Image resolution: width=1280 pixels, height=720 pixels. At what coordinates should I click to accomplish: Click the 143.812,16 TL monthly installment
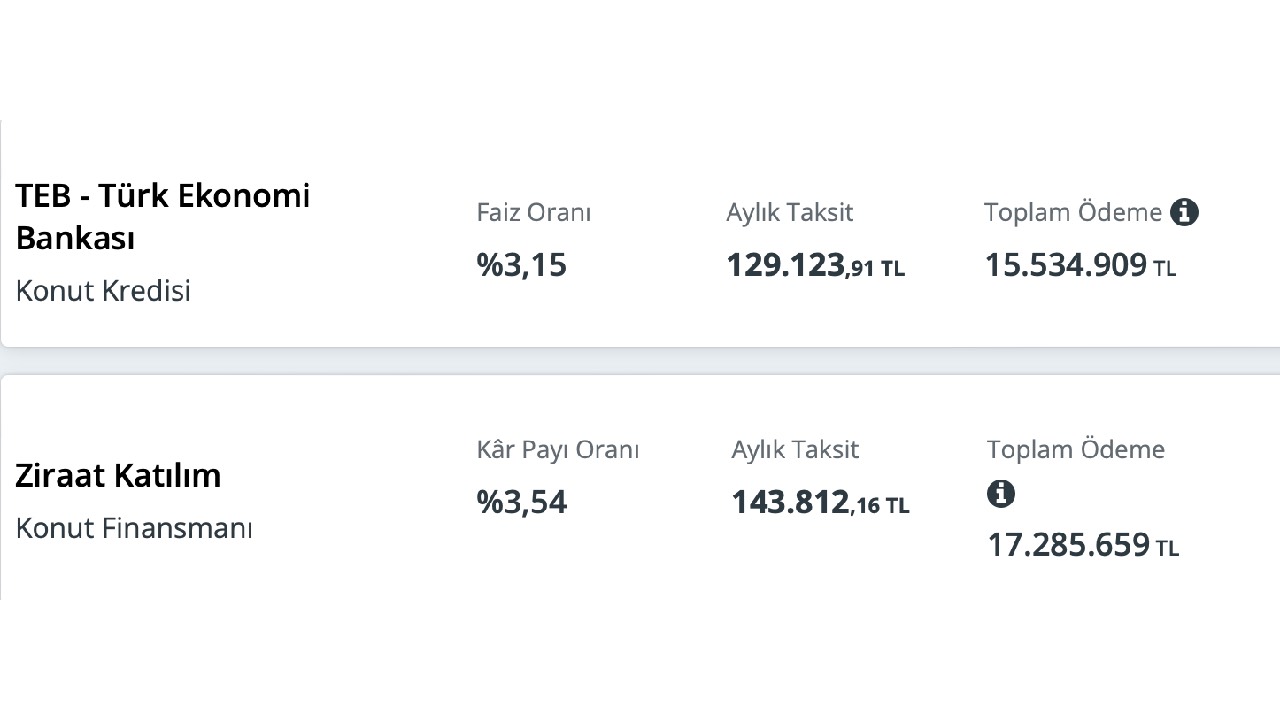pos(820,502)
